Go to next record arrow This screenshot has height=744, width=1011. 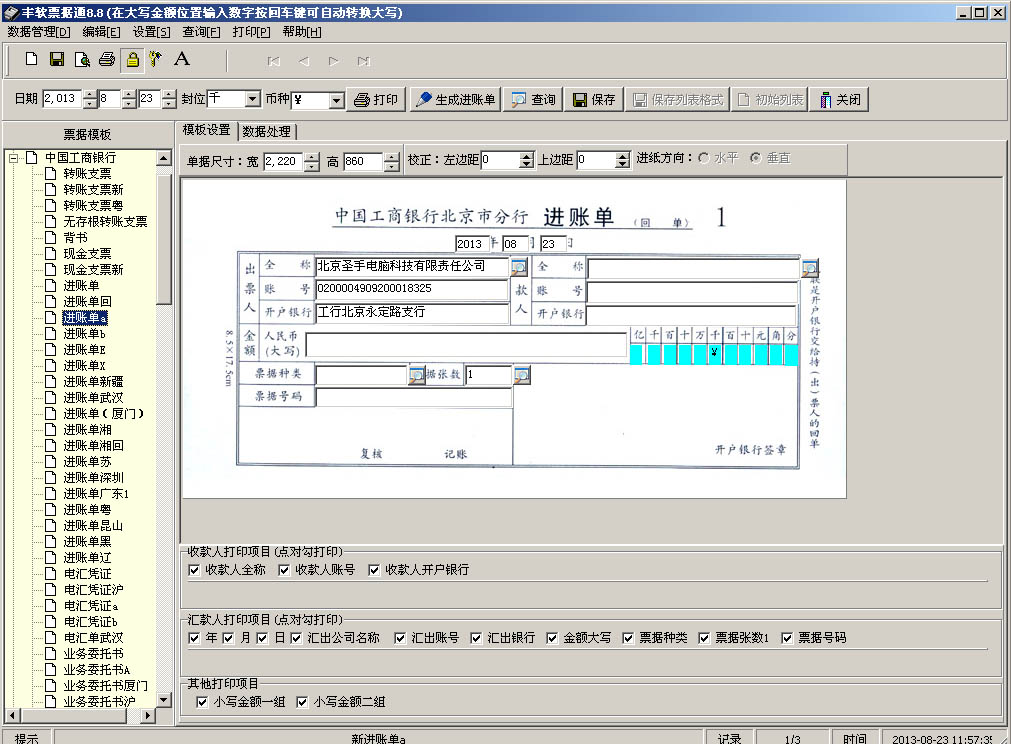(333, 61)
